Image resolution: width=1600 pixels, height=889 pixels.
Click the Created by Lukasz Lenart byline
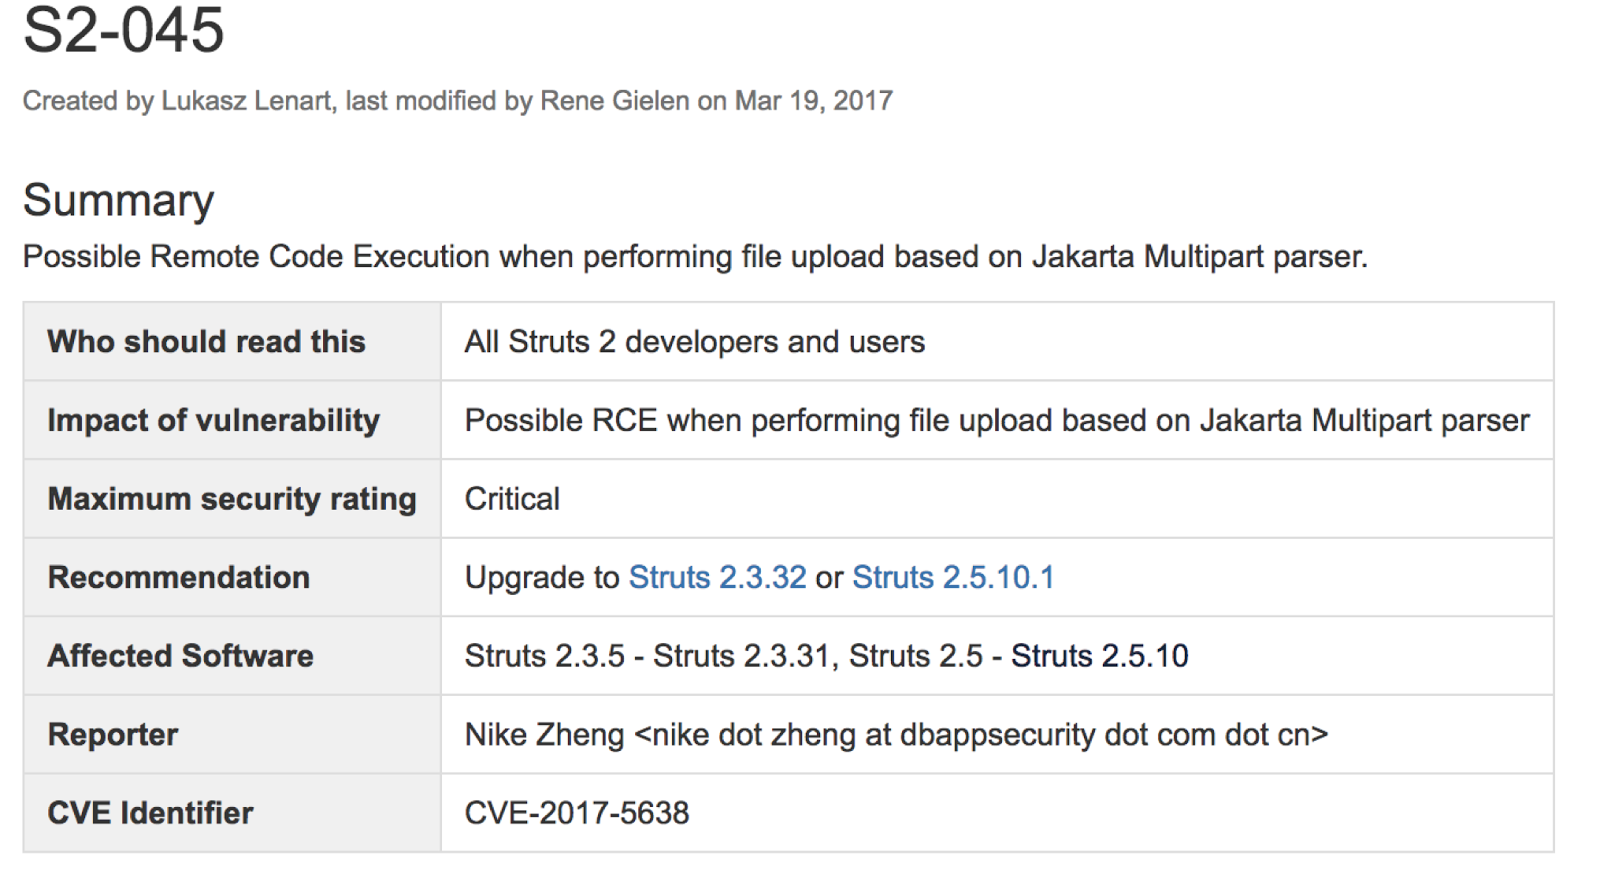coord(457,101)
